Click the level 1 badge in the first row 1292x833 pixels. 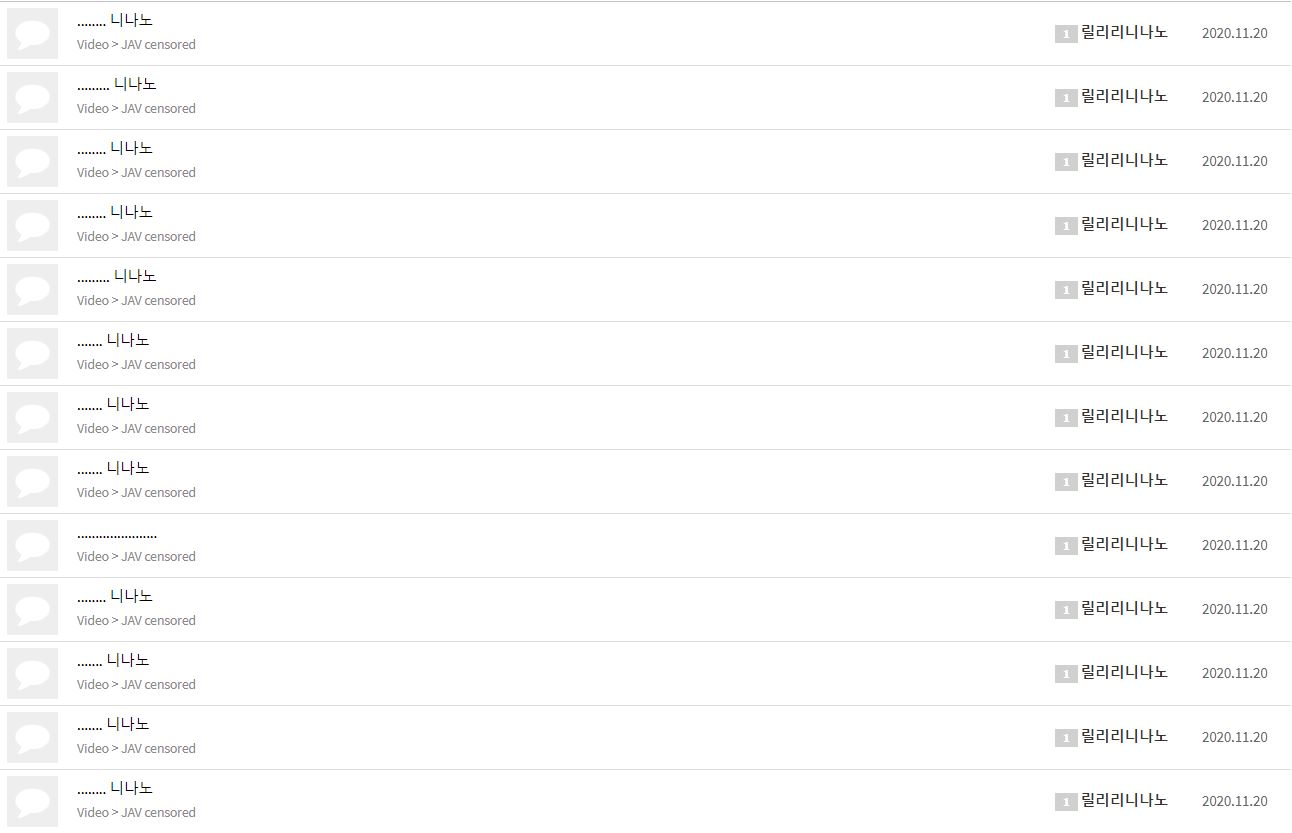1066,34
